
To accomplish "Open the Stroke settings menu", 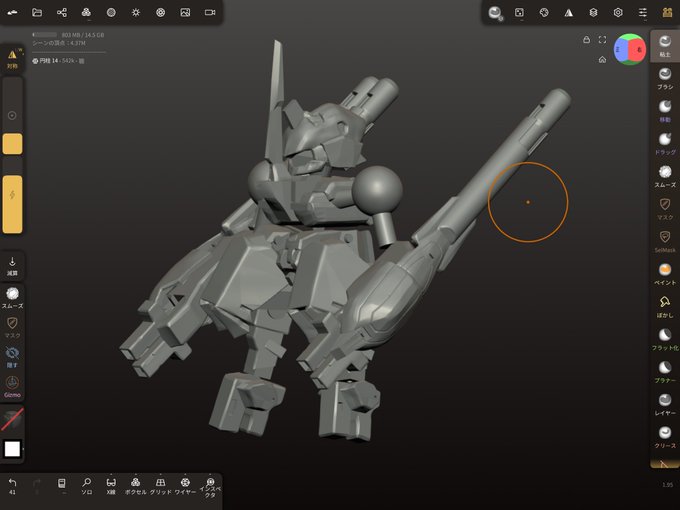I will coord(519,13).
